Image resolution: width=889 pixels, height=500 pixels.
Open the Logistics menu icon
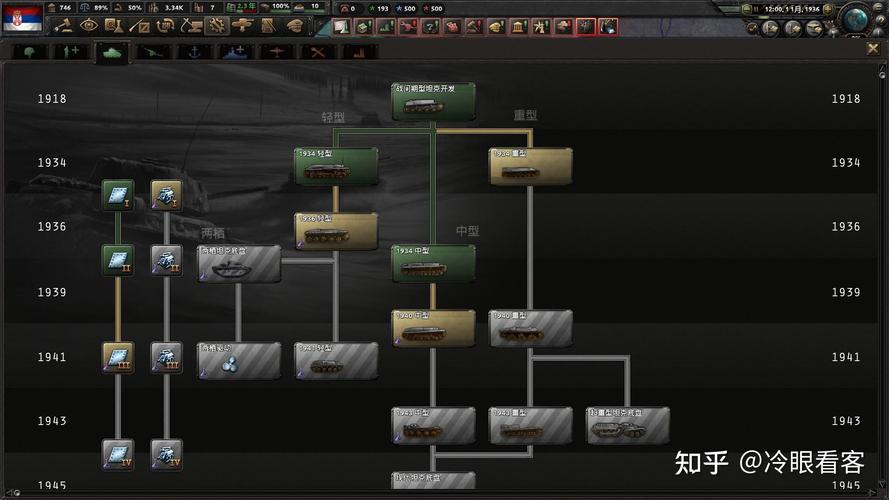[x=268, y=26]
